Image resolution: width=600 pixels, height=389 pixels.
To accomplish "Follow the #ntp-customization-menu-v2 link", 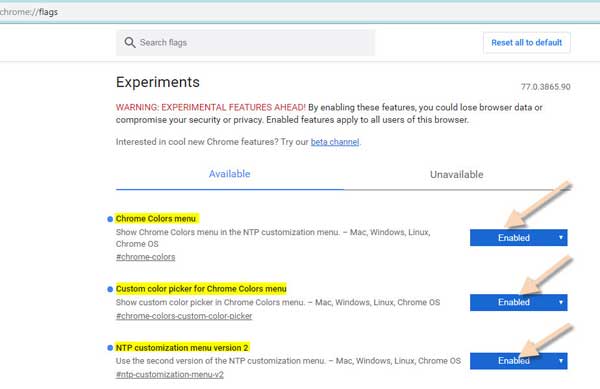I will pos(170,374).
